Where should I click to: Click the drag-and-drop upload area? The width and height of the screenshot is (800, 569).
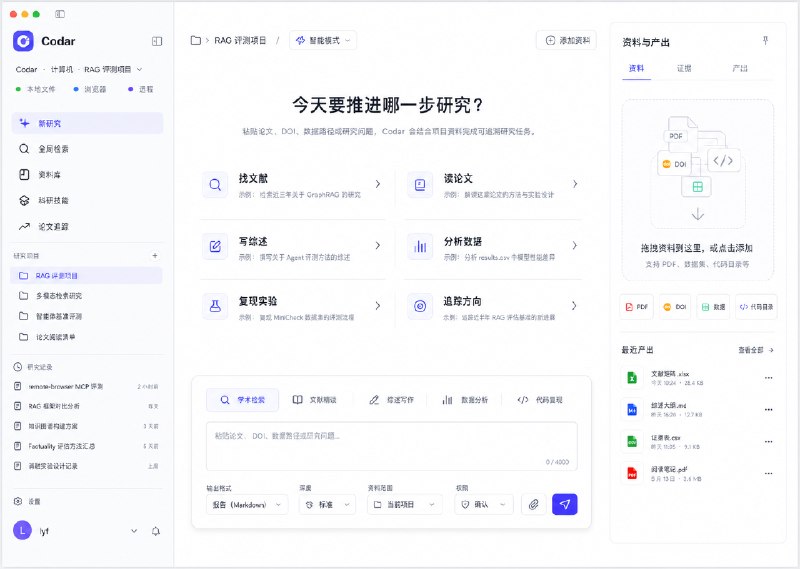(698, 190)
